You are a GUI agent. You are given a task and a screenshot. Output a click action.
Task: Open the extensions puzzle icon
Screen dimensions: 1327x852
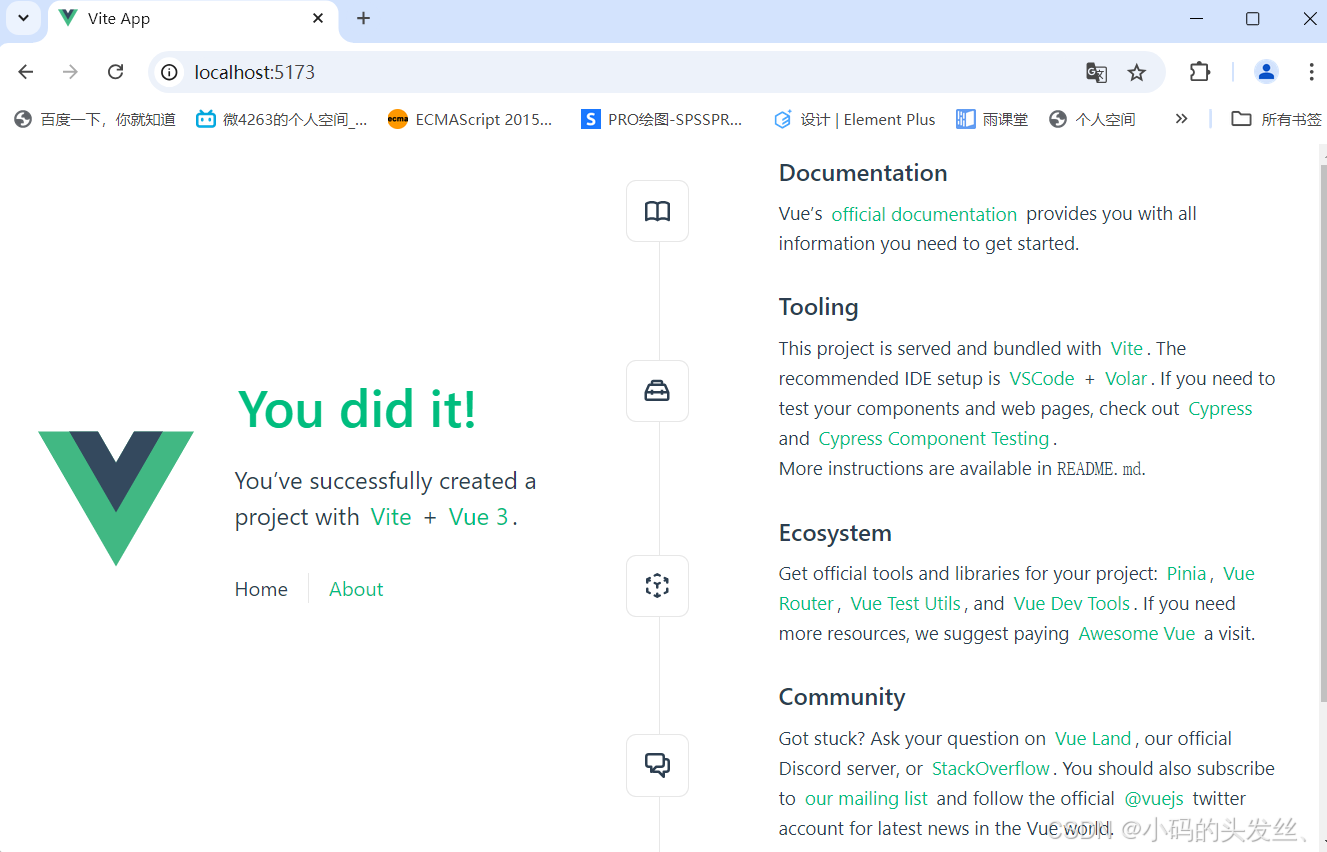1199,72
